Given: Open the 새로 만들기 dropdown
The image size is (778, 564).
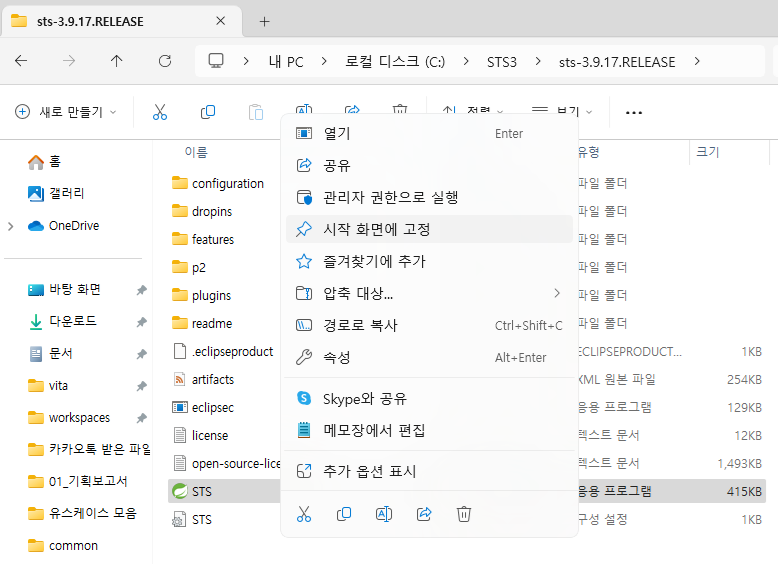Looking at the screenshot, I should [x=66, y=112].
